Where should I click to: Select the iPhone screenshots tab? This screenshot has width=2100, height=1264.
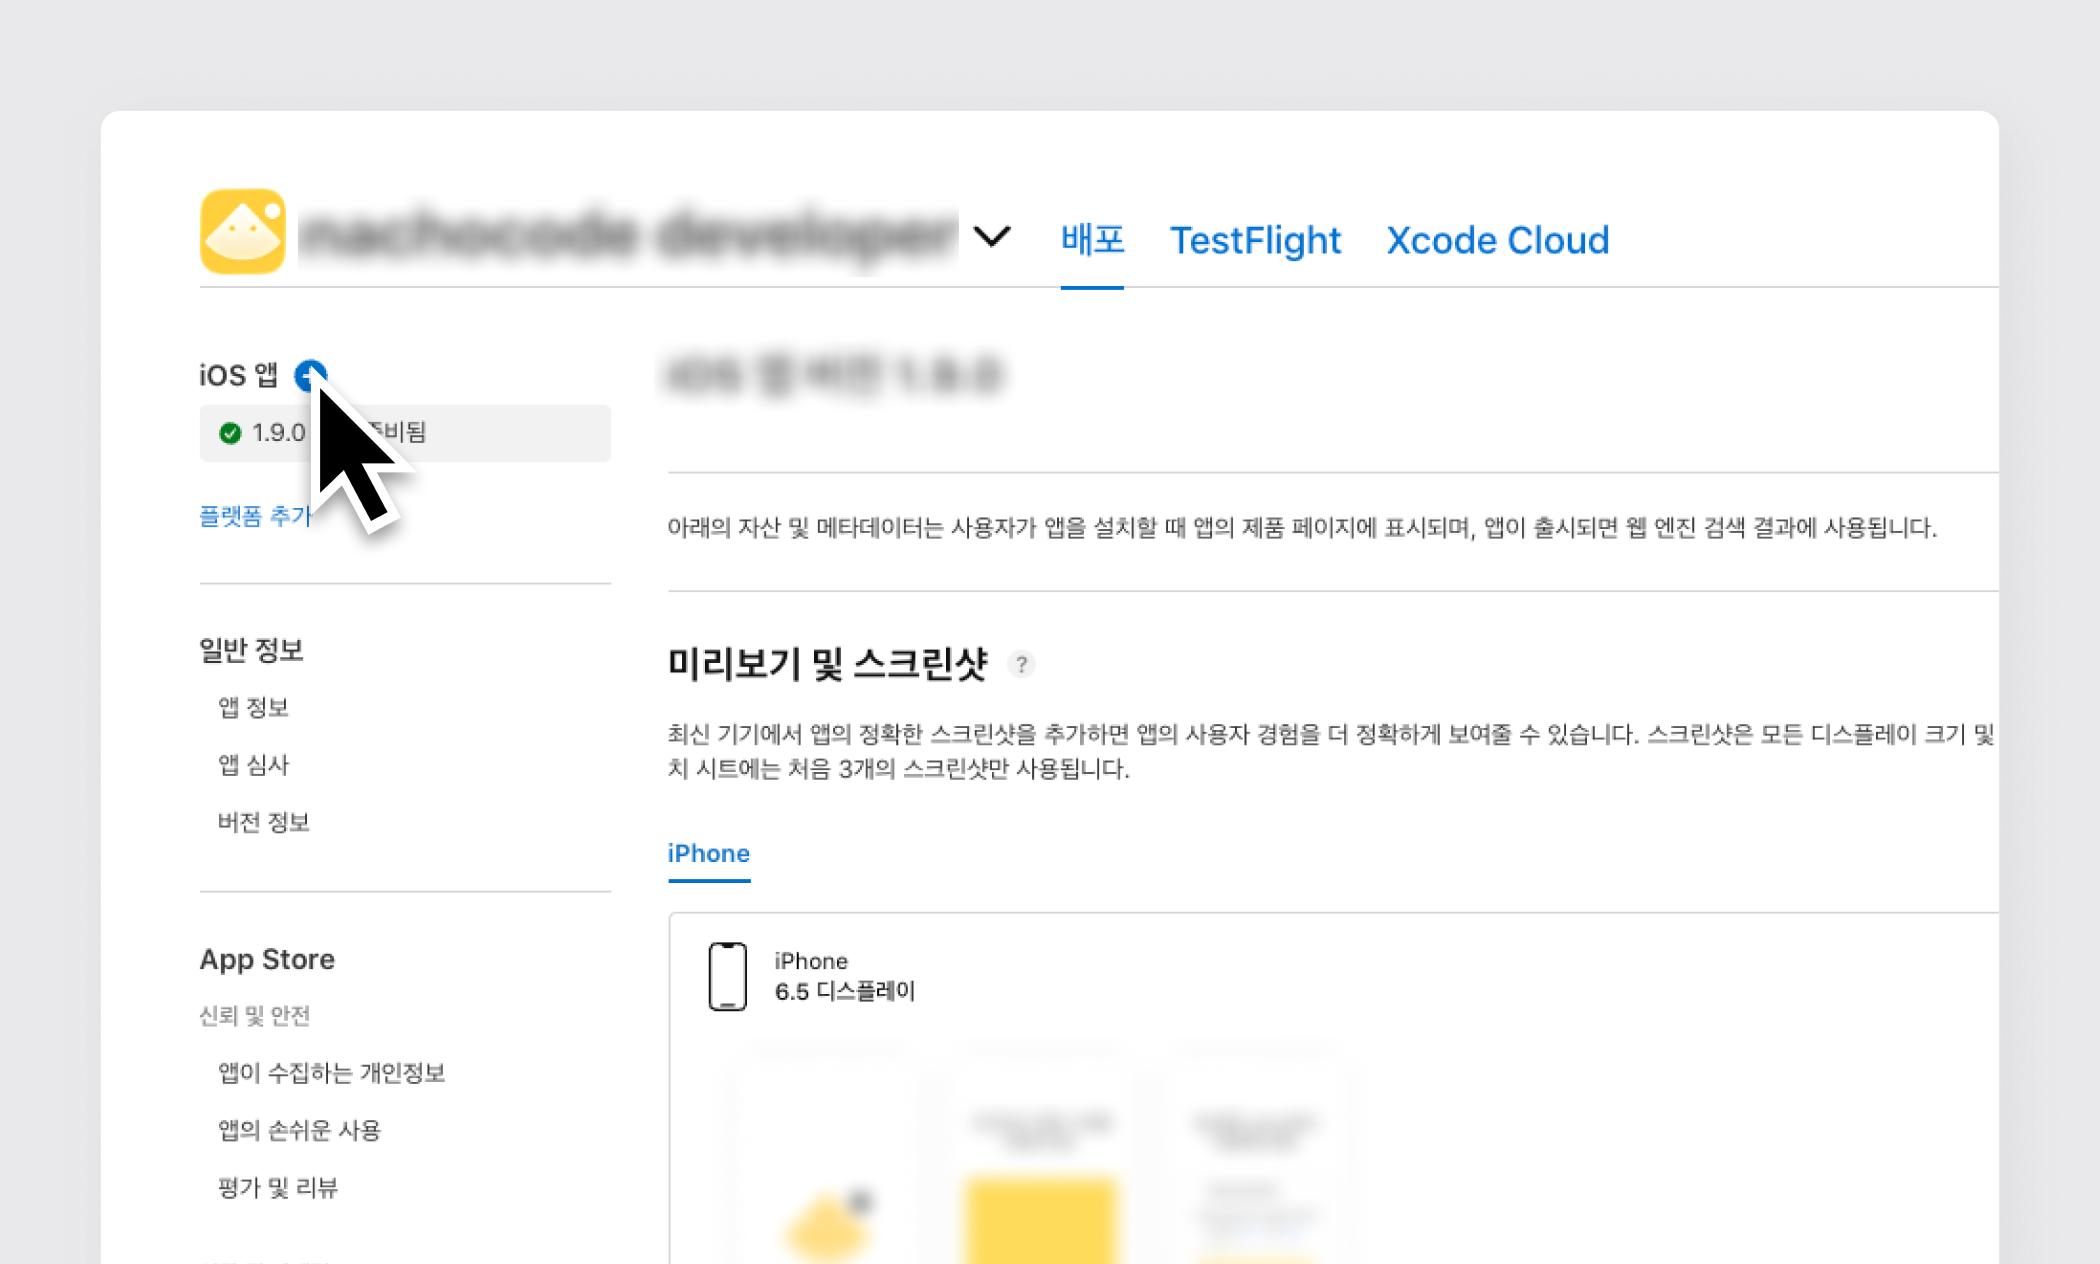tap(708, 853)
